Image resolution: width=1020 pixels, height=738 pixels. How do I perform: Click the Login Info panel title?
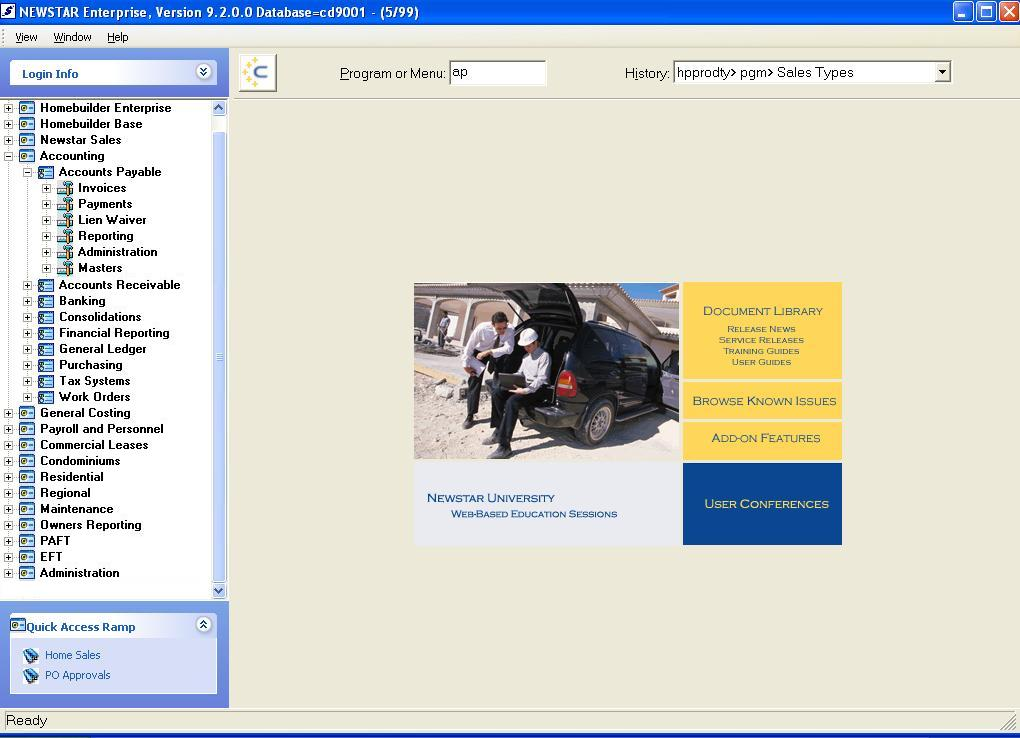[50, 74]
